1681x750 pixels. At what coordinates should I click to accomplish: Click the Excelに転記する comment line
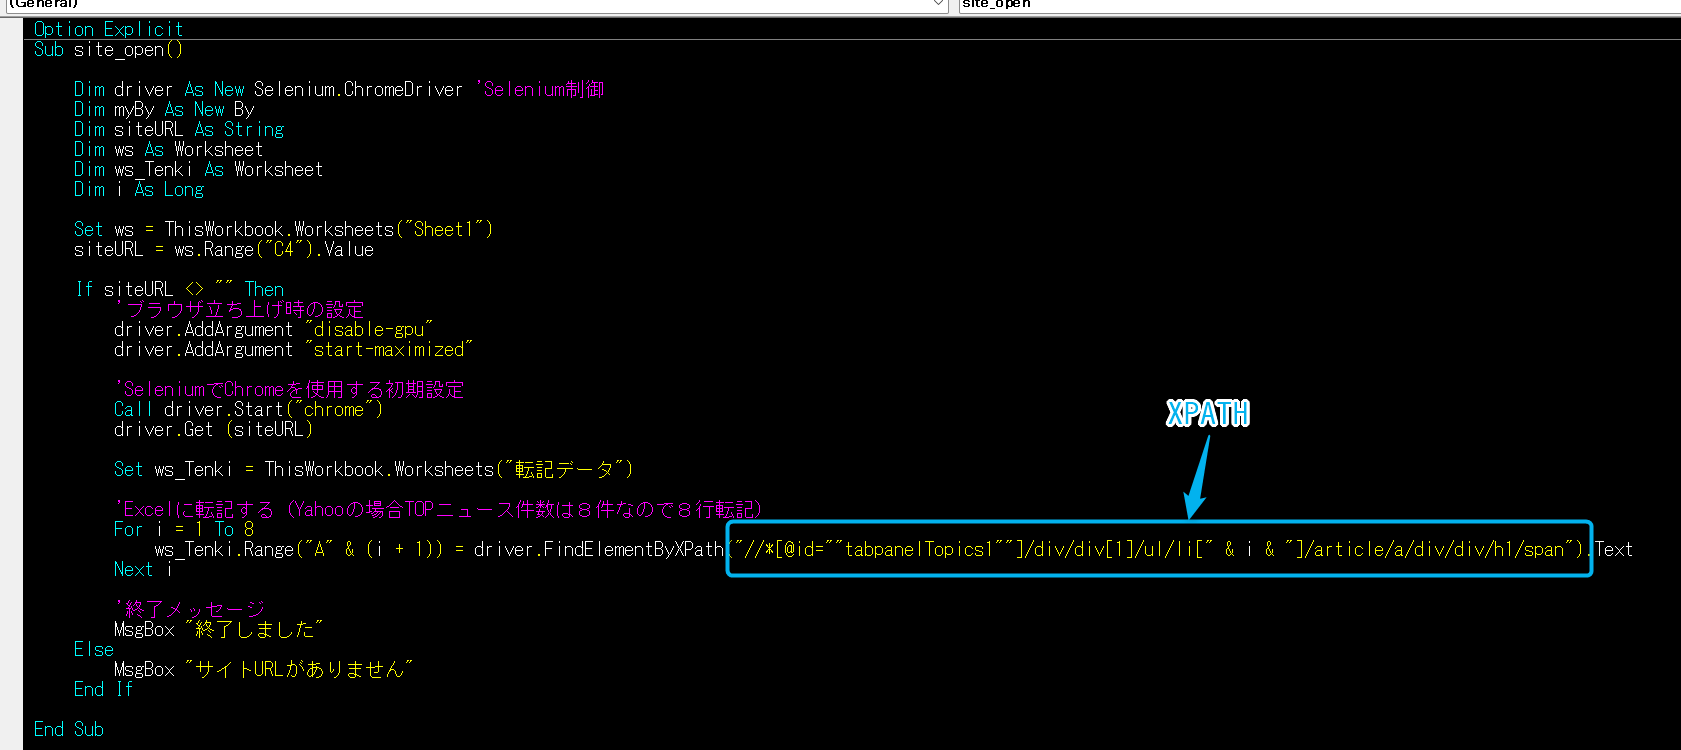438,509
